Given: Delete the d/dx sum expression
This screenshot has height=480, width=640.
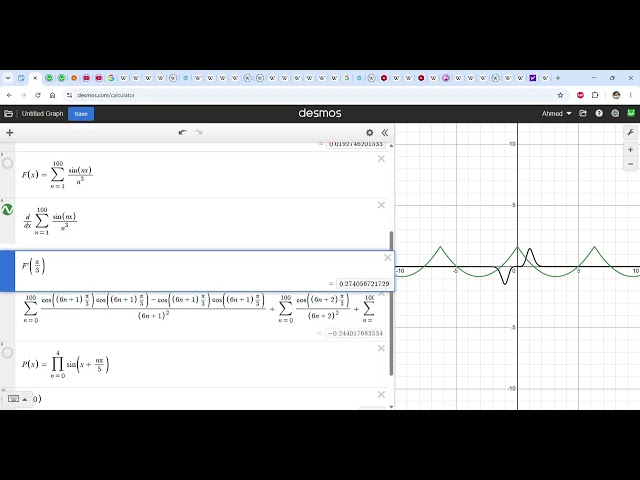Looking at the screenshot, I should point(381,205).
